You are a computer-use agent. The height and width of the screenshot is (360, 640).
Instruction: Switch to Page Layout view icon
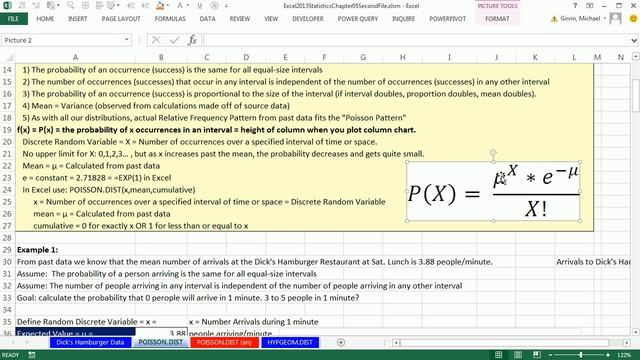[518, 355]
